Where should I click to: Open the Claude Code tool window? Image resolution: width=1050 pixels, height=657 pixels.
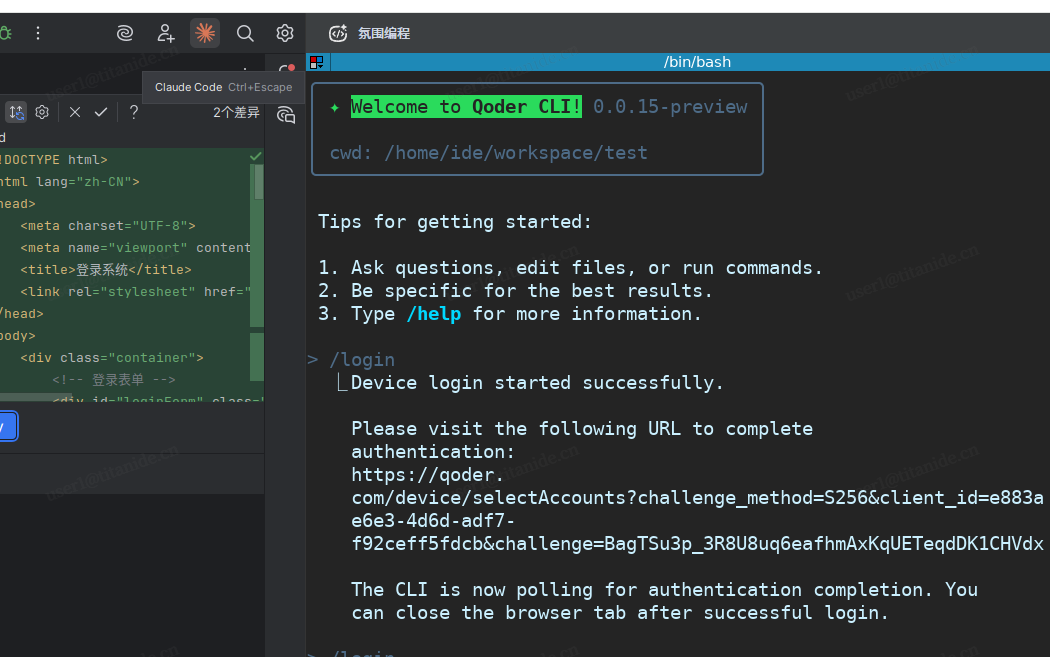pyautogui.click(x=205, y=33)
